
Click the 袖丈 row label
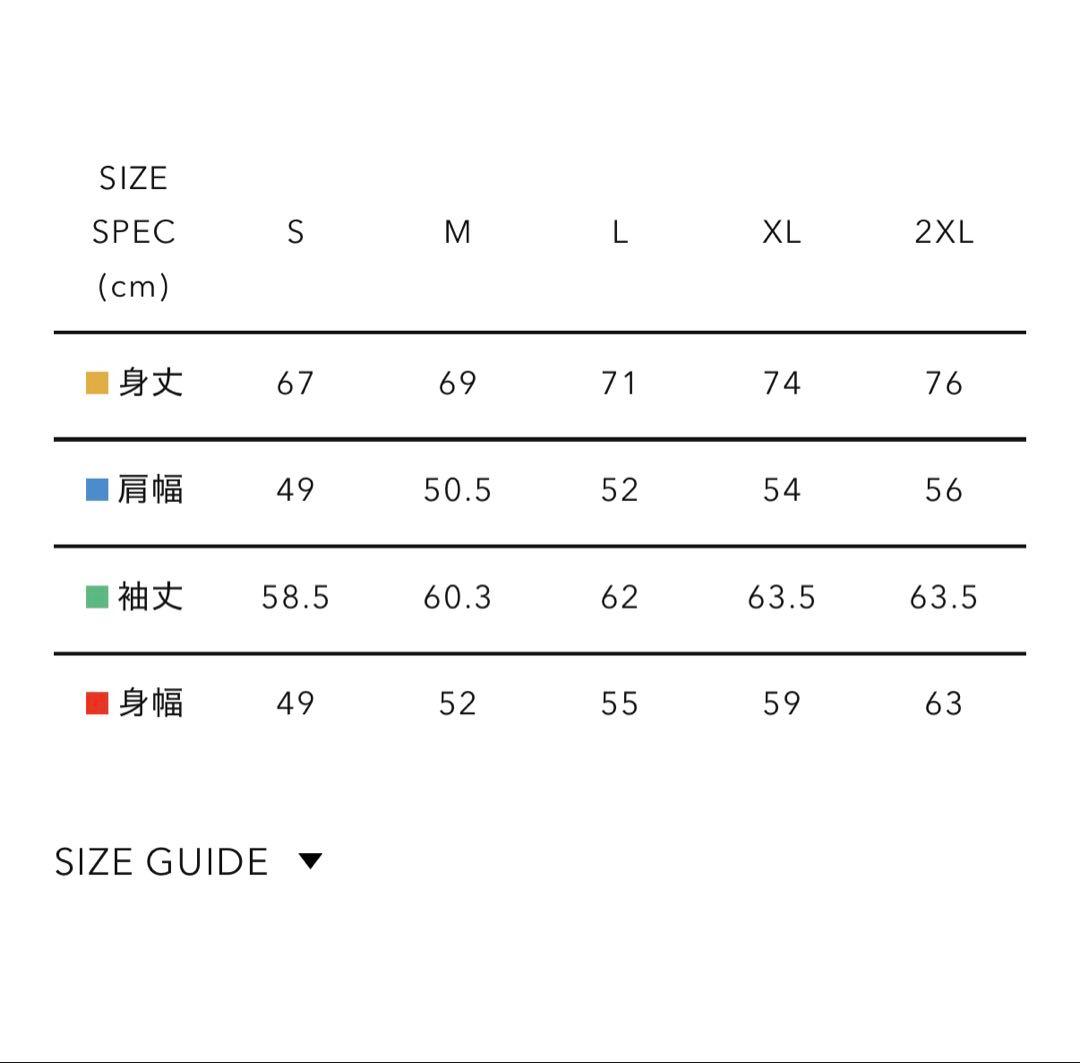point(151,597)
